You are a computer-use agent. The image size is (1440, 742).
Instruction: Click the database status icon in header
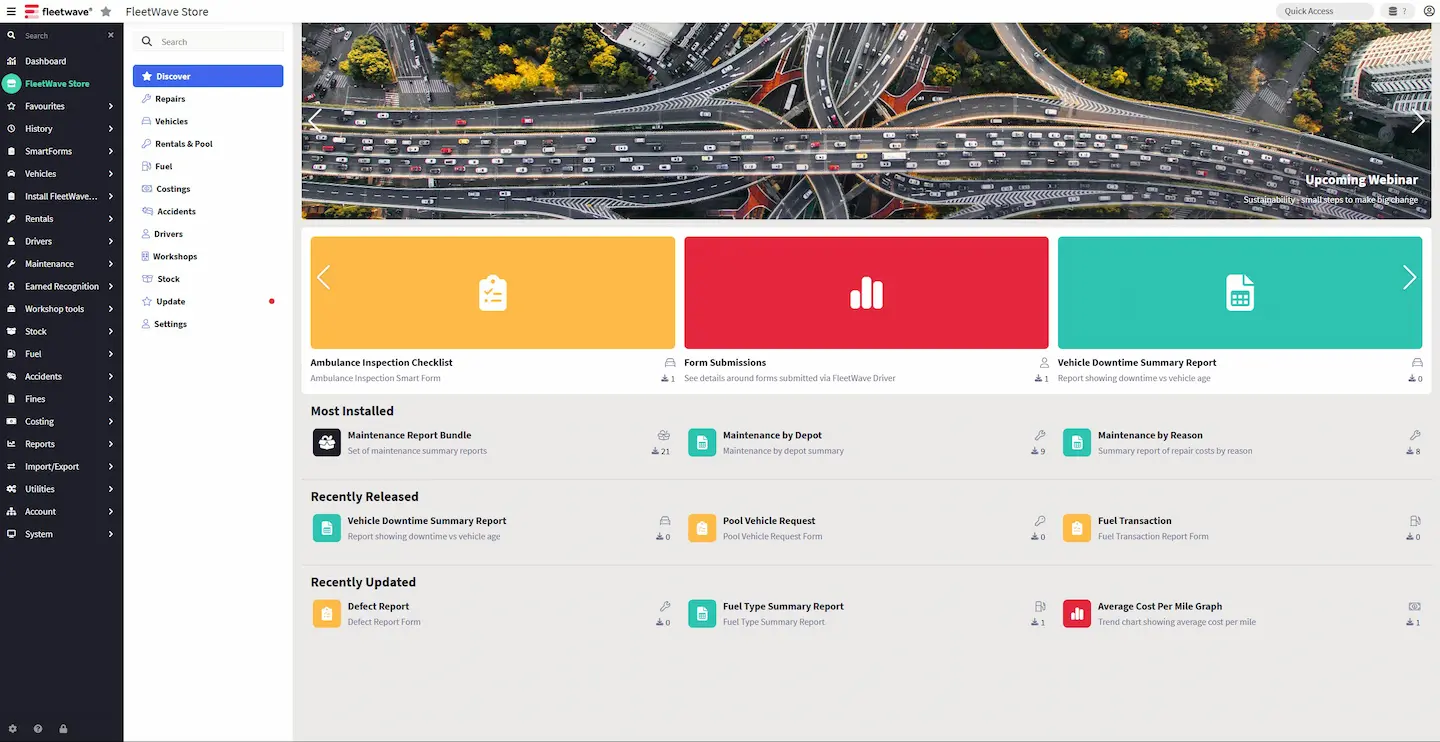coord(1394,11)
